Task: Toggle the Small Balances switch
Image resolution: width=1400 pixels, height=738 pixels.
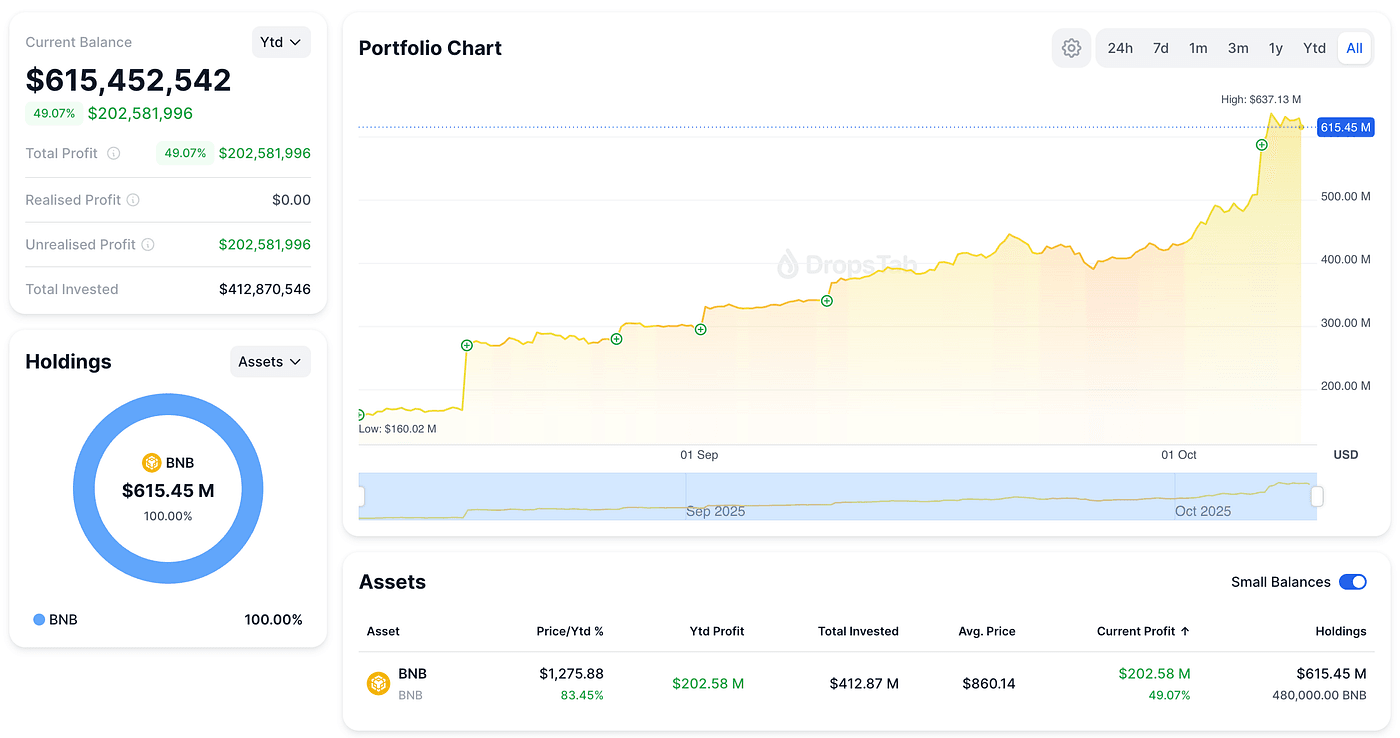Action: coord(1352,582)
